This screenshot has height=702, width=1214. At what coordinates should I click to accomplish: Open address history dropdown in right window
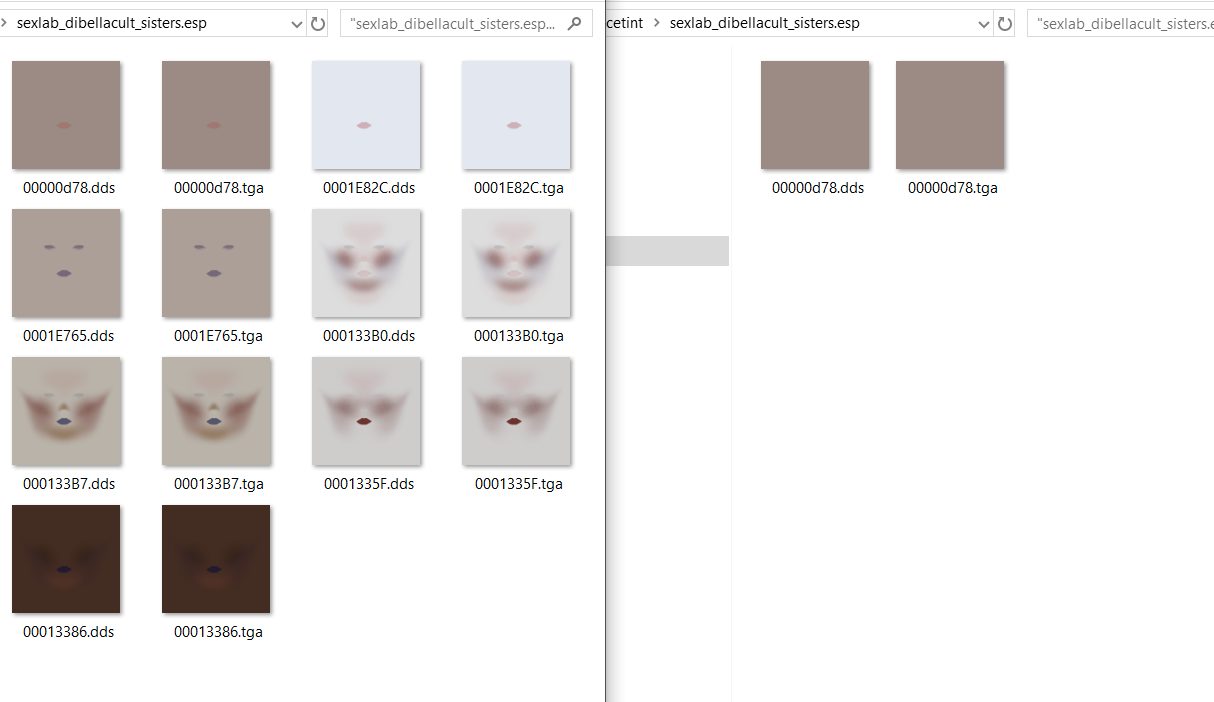[984, 23]
